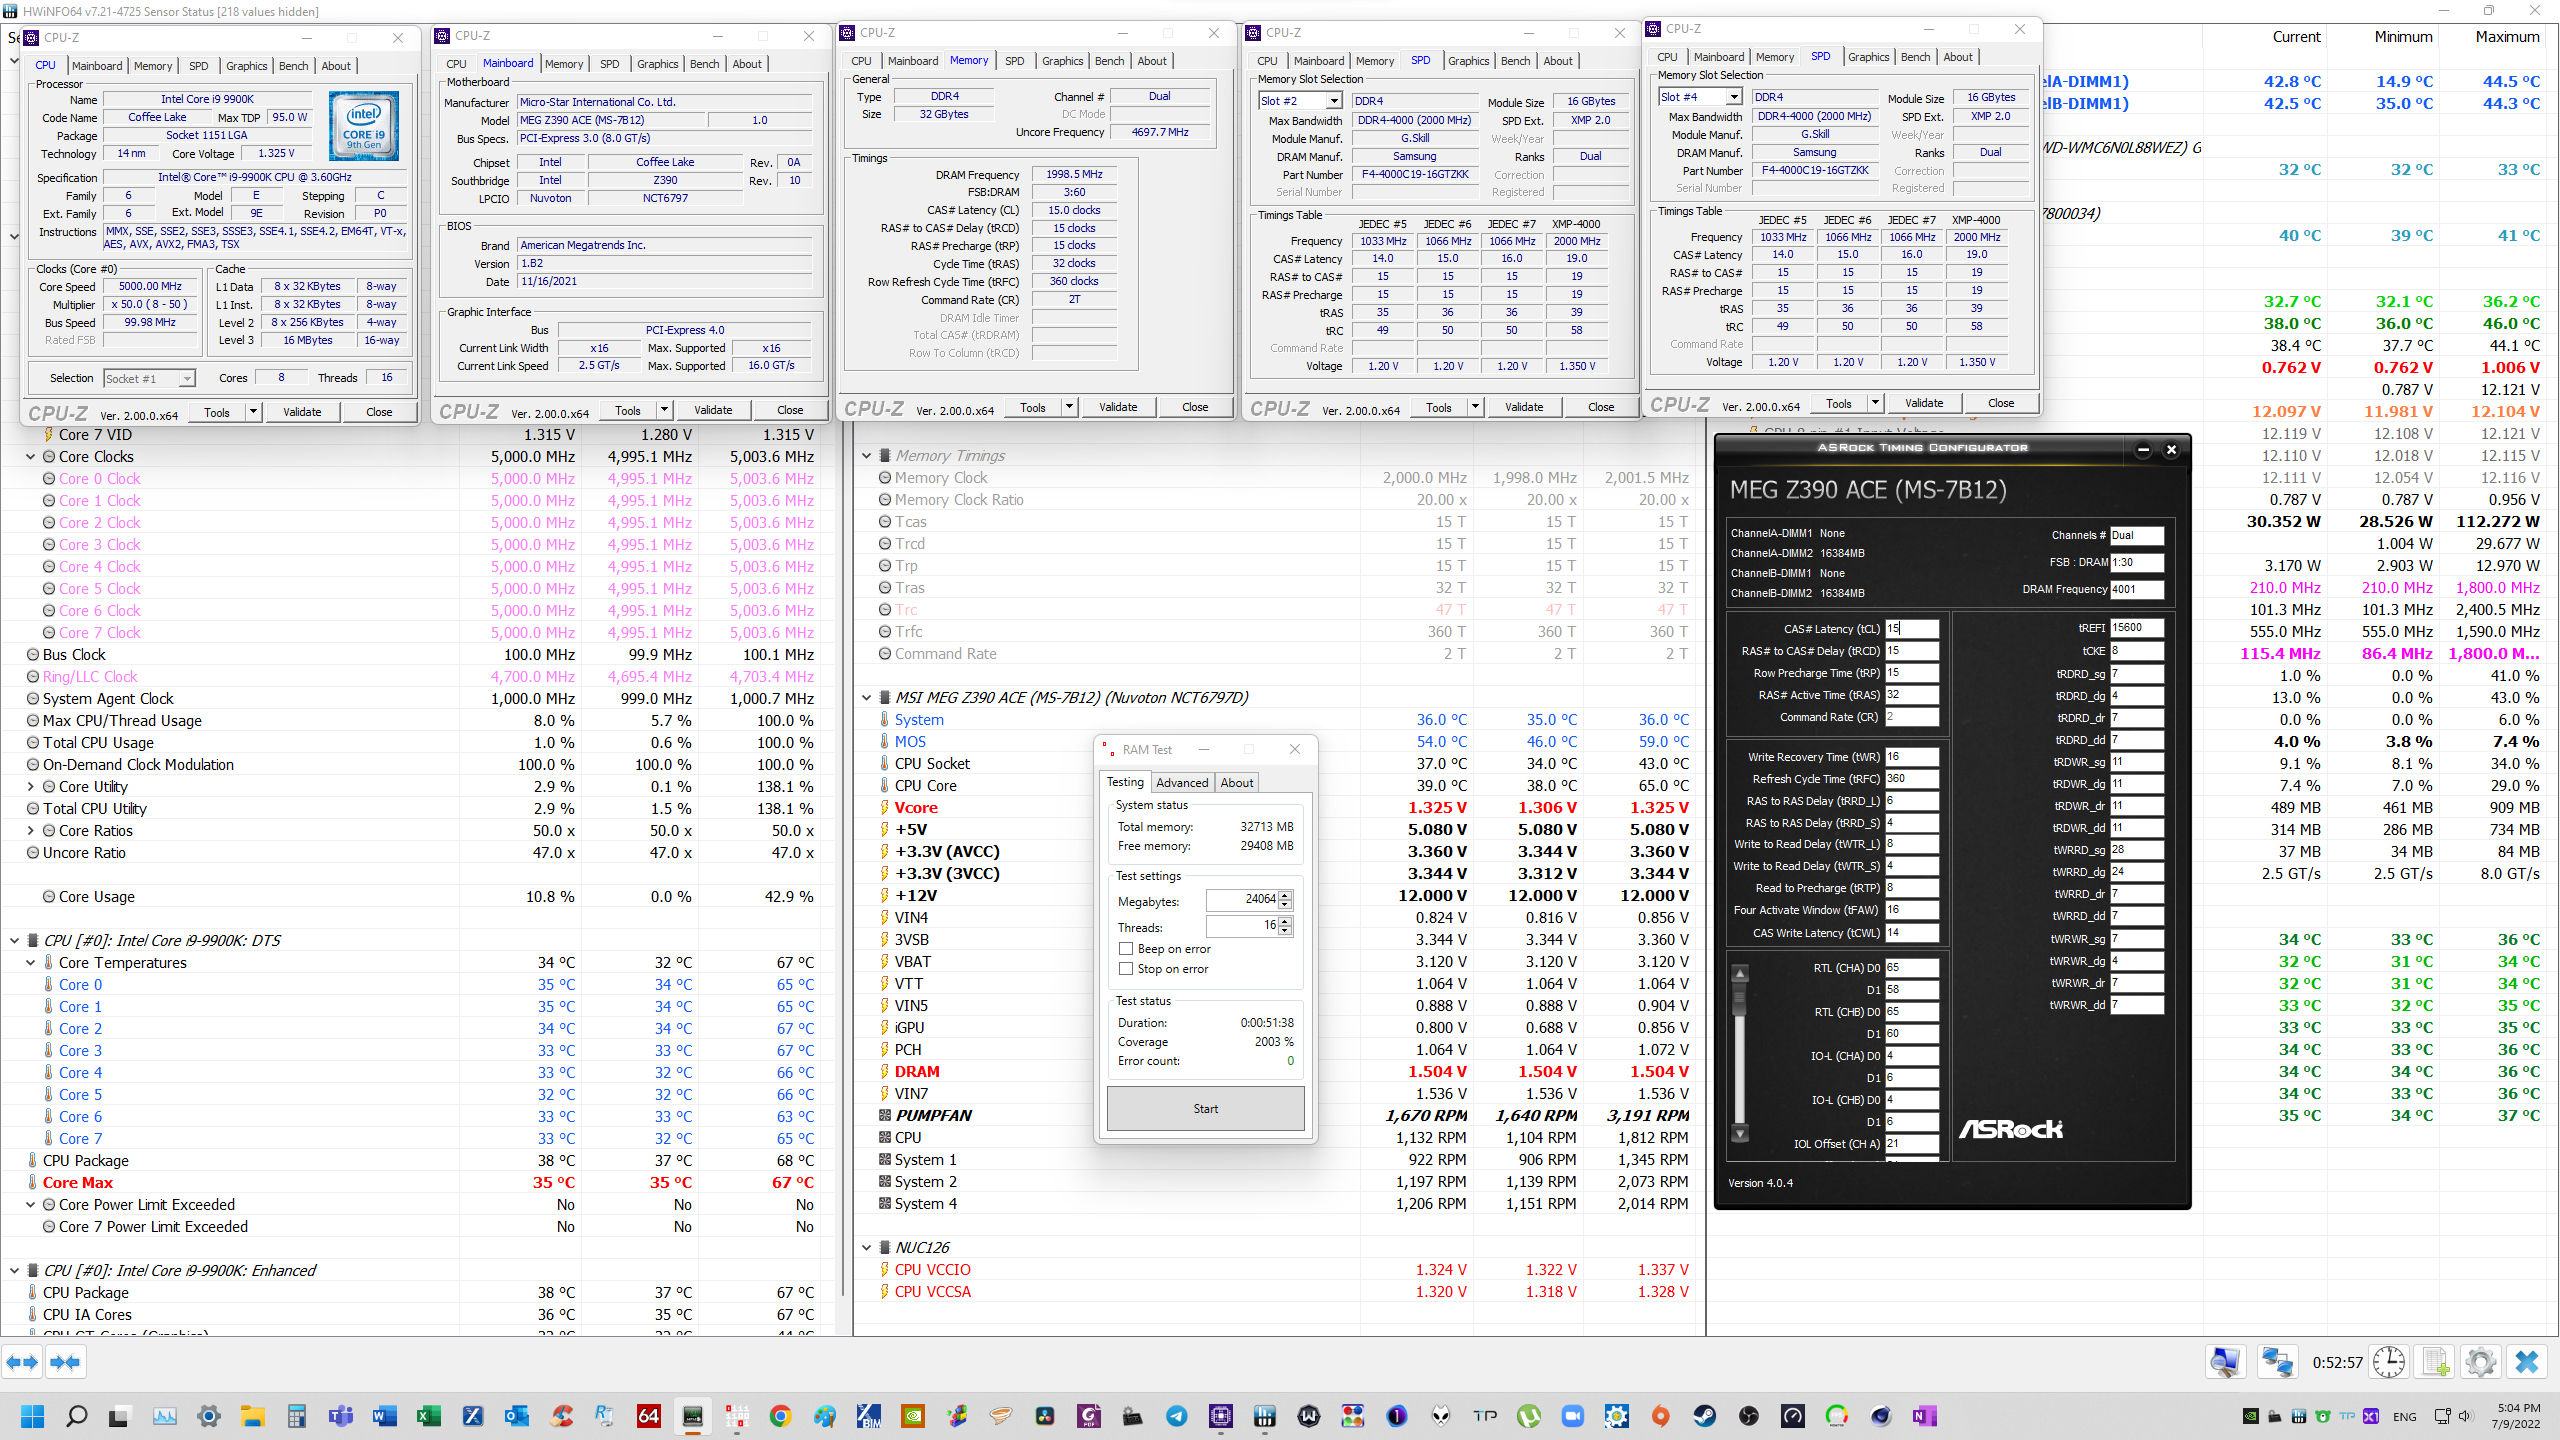The height and width of the screenshot is (1440, 2560).
Task: Increase Megabytes stepper up arrow
Action: [1285, 896]
